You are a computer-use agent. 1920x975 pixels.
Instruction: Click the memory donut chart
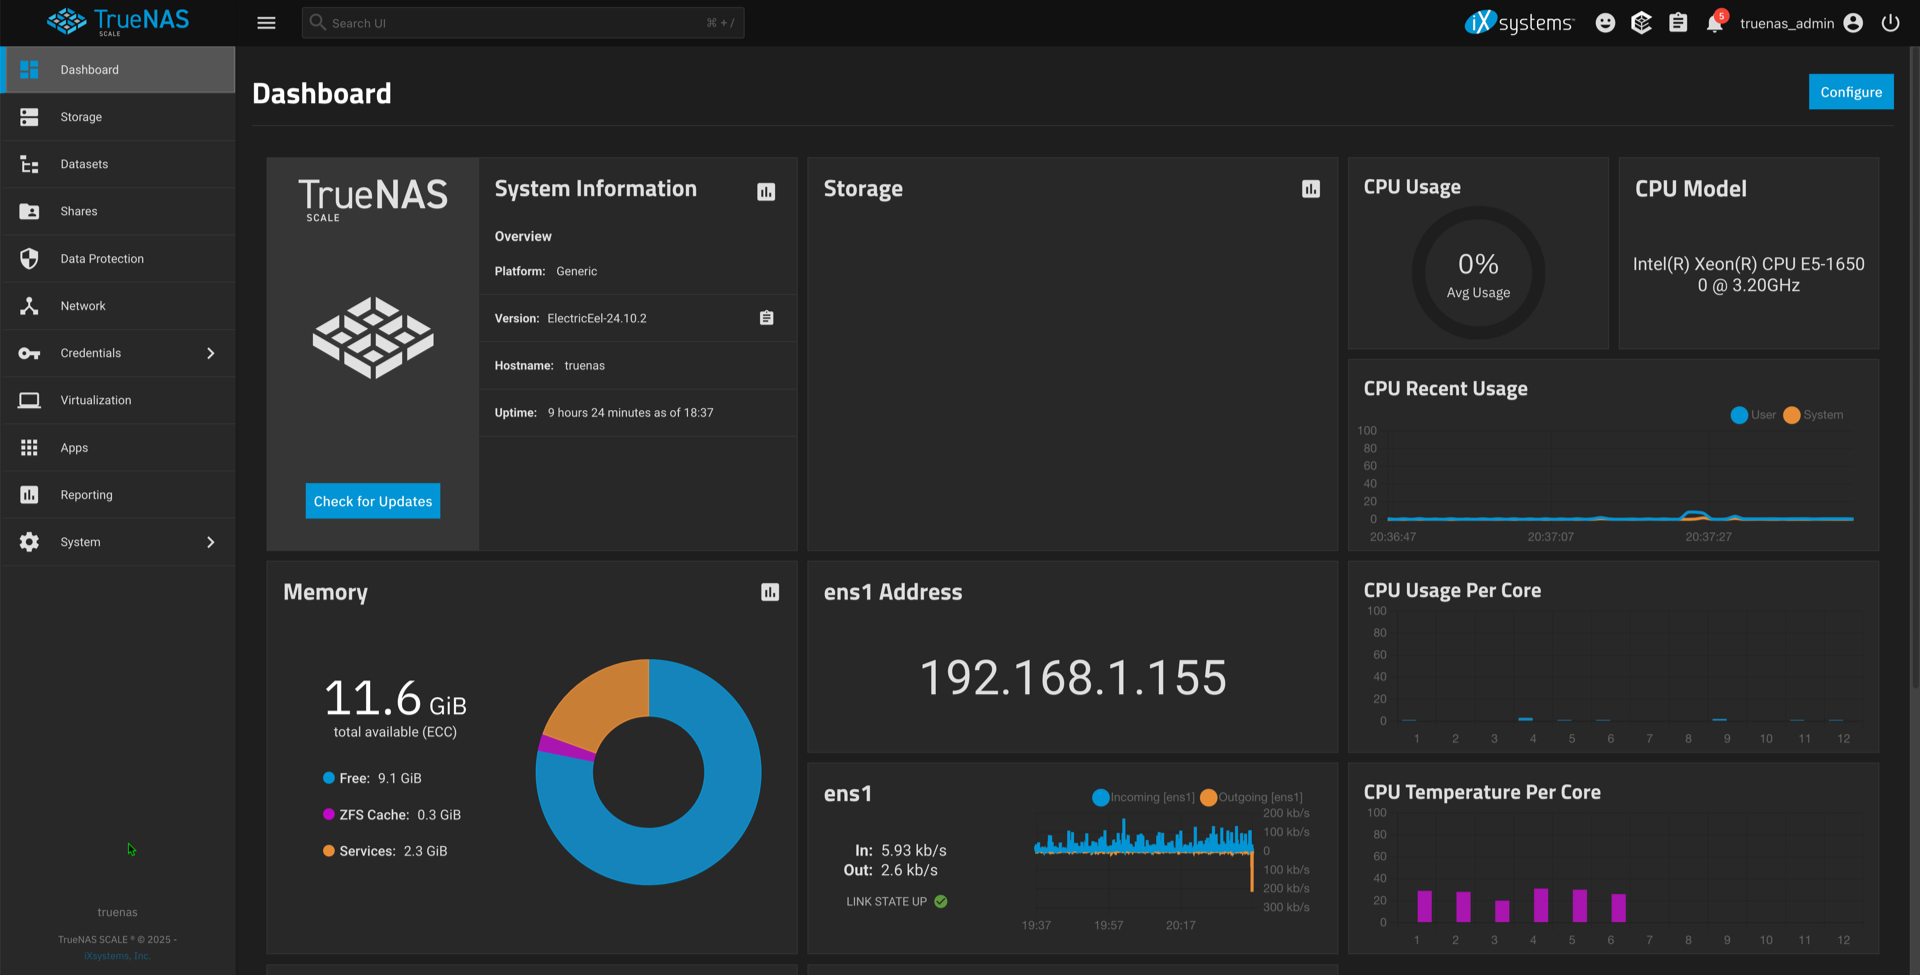pyautogui.click(x=649, y=772)
